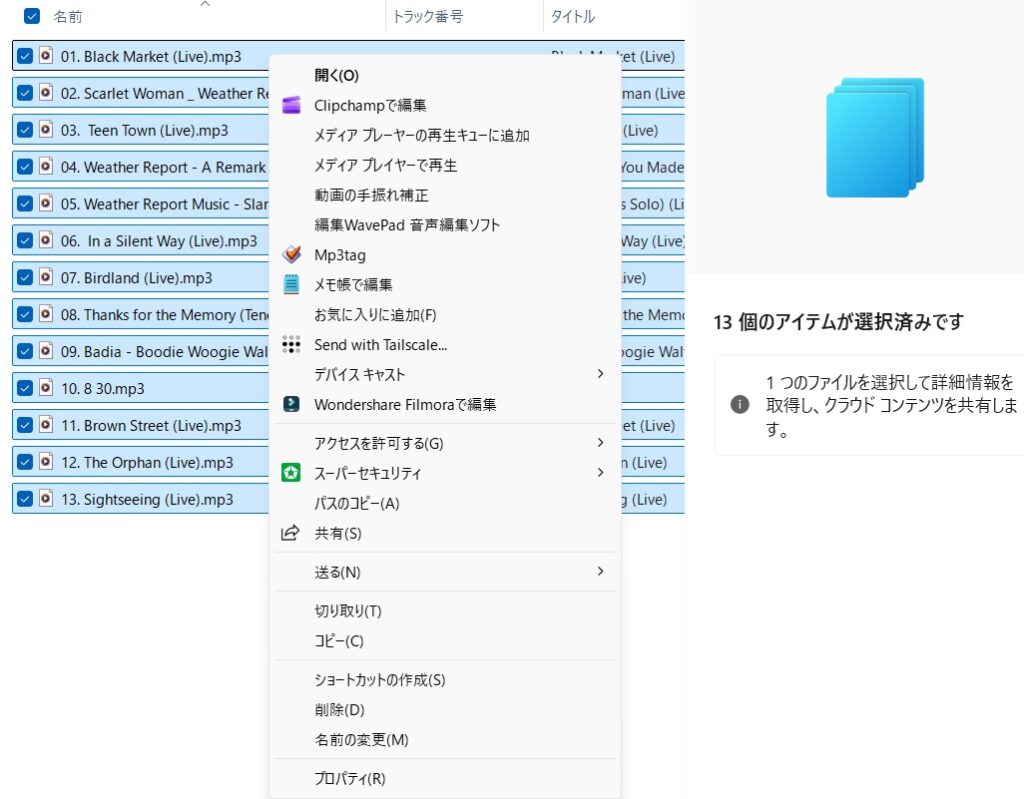1024x799 pixels.
Task: Click the Mp3tag icon in menu
Action: pos(291,255)
